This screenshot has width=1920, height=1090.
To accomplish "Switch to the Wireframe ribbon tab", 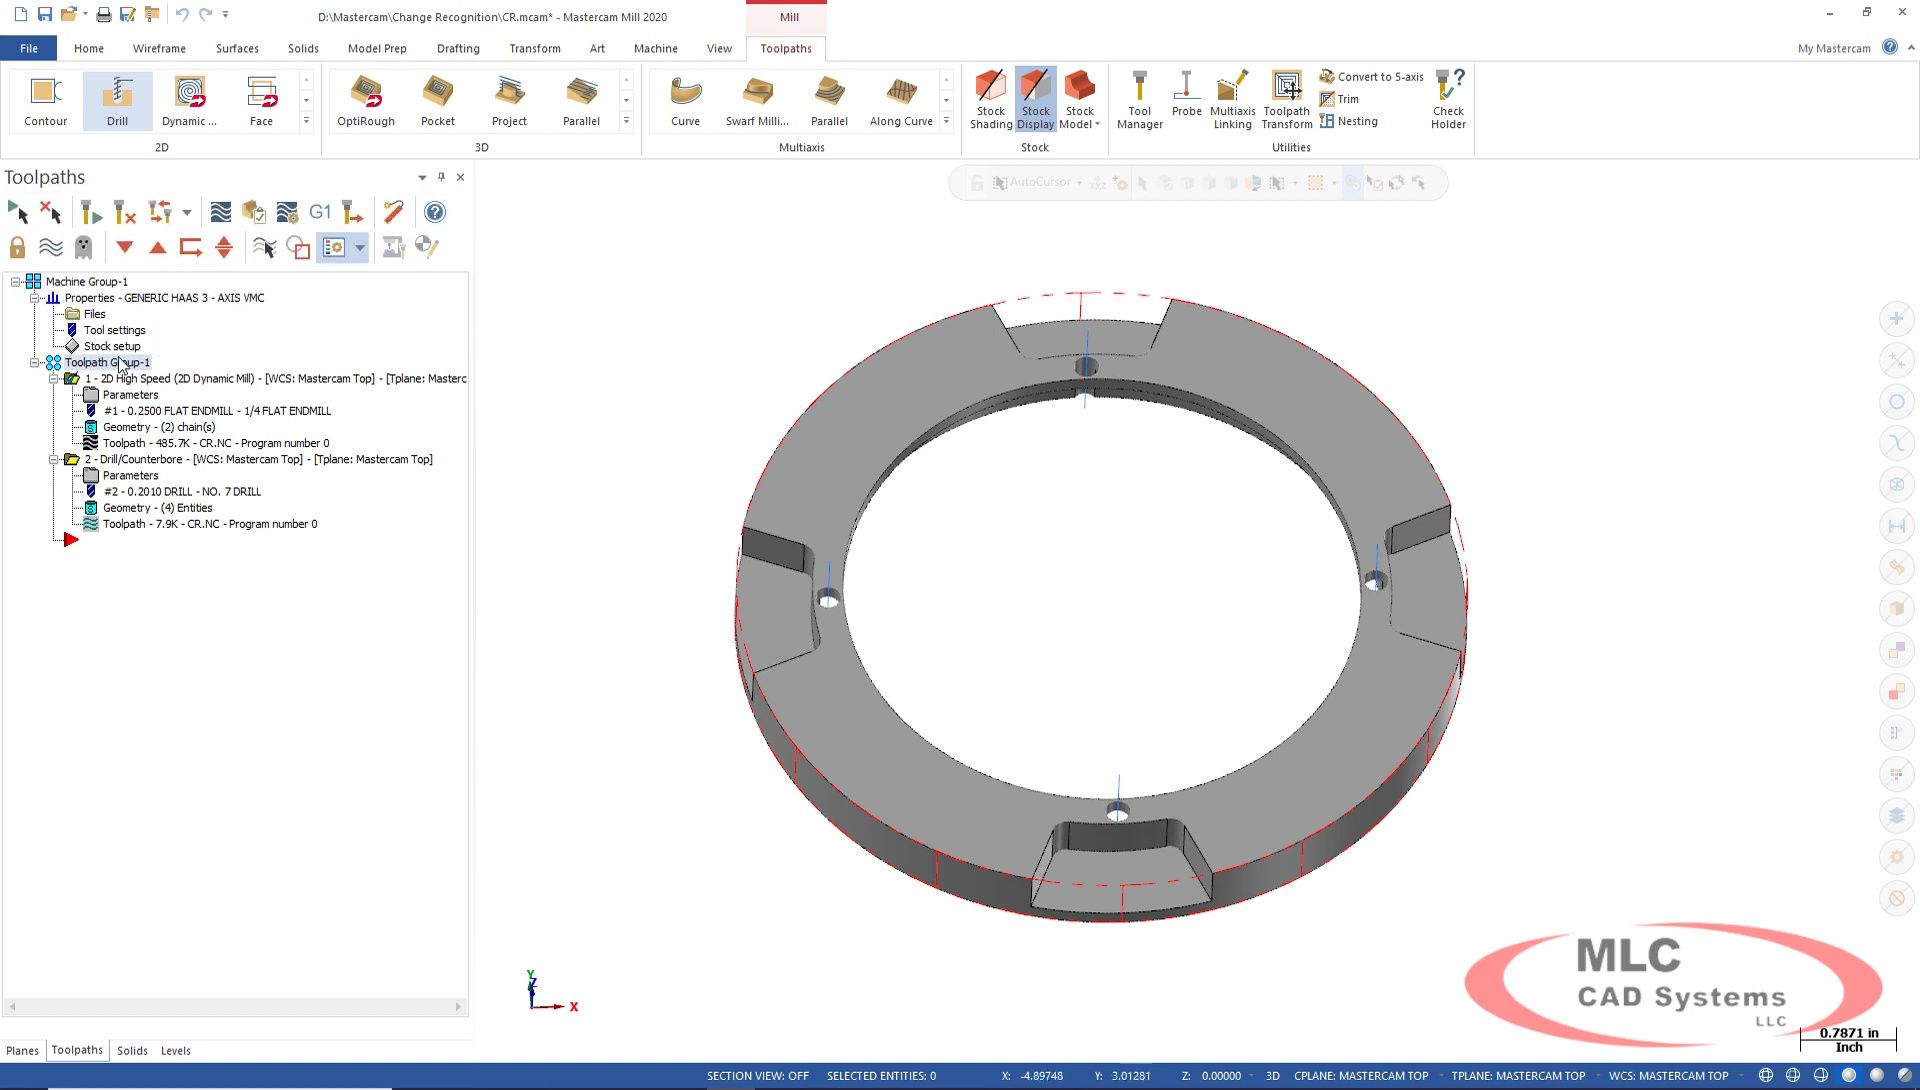I will coord(159,48).
